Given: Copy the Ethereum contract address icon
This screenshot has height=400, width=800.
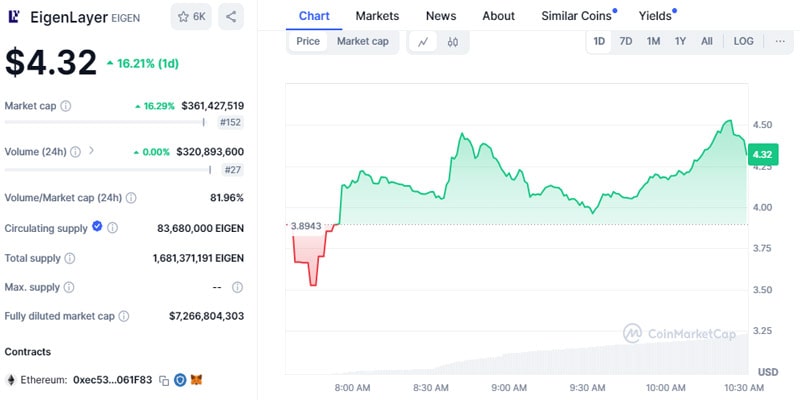Looking at the screenshot, I should (x=164, y=380).
